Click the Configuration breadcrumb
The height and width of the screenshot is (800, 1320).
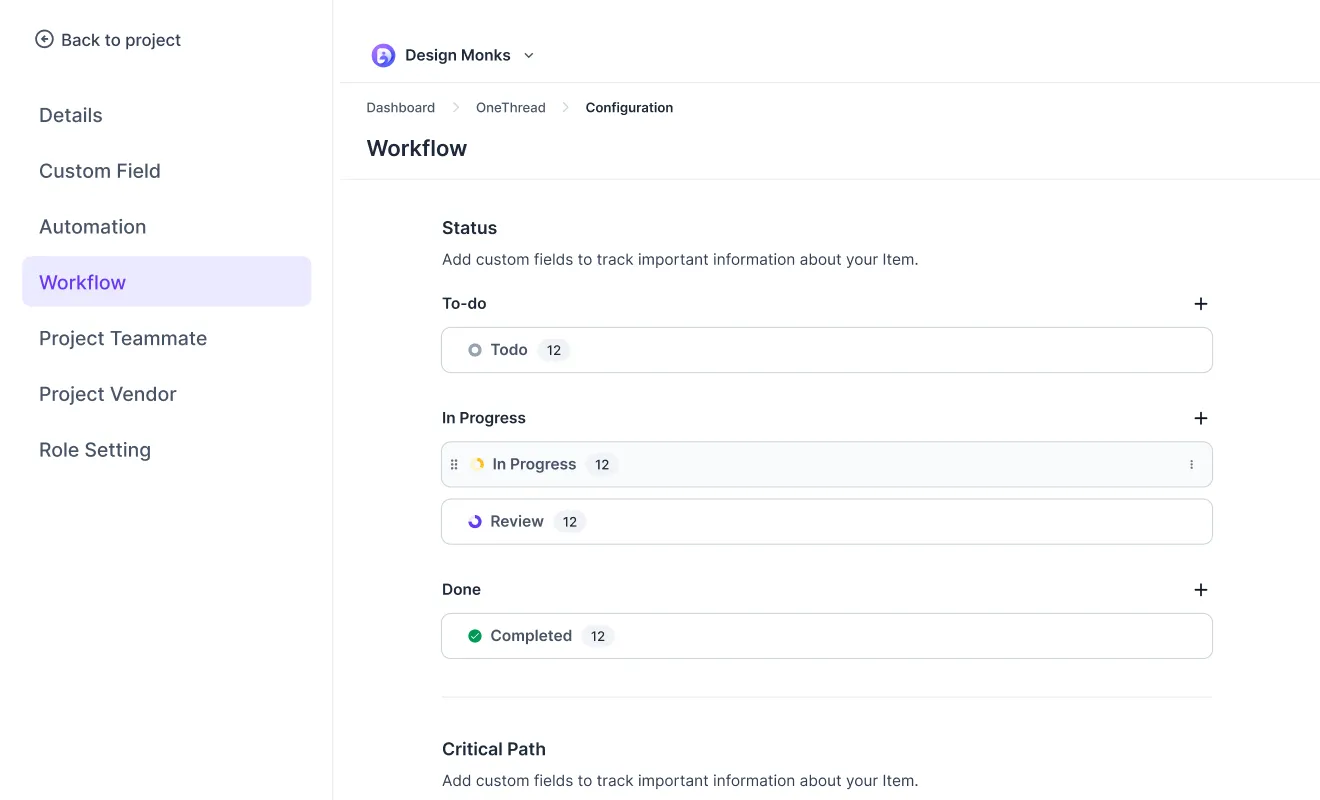[x=629, y=108]
